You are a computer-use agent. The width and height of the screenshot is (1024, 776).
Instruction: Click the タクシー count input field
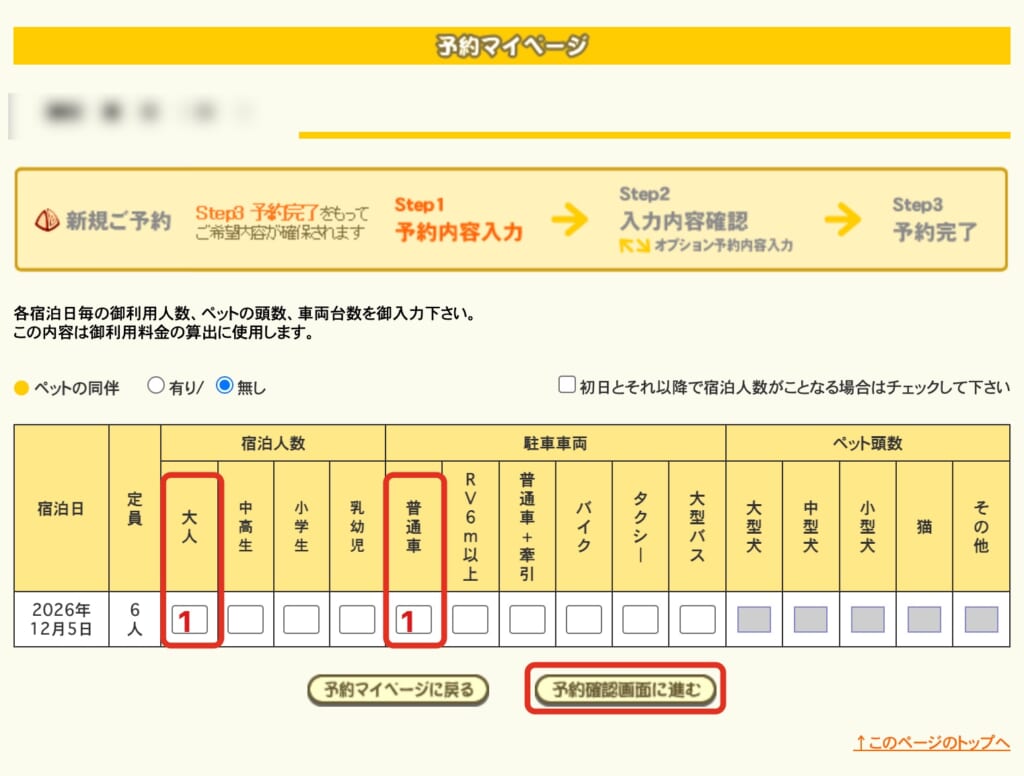640,619
